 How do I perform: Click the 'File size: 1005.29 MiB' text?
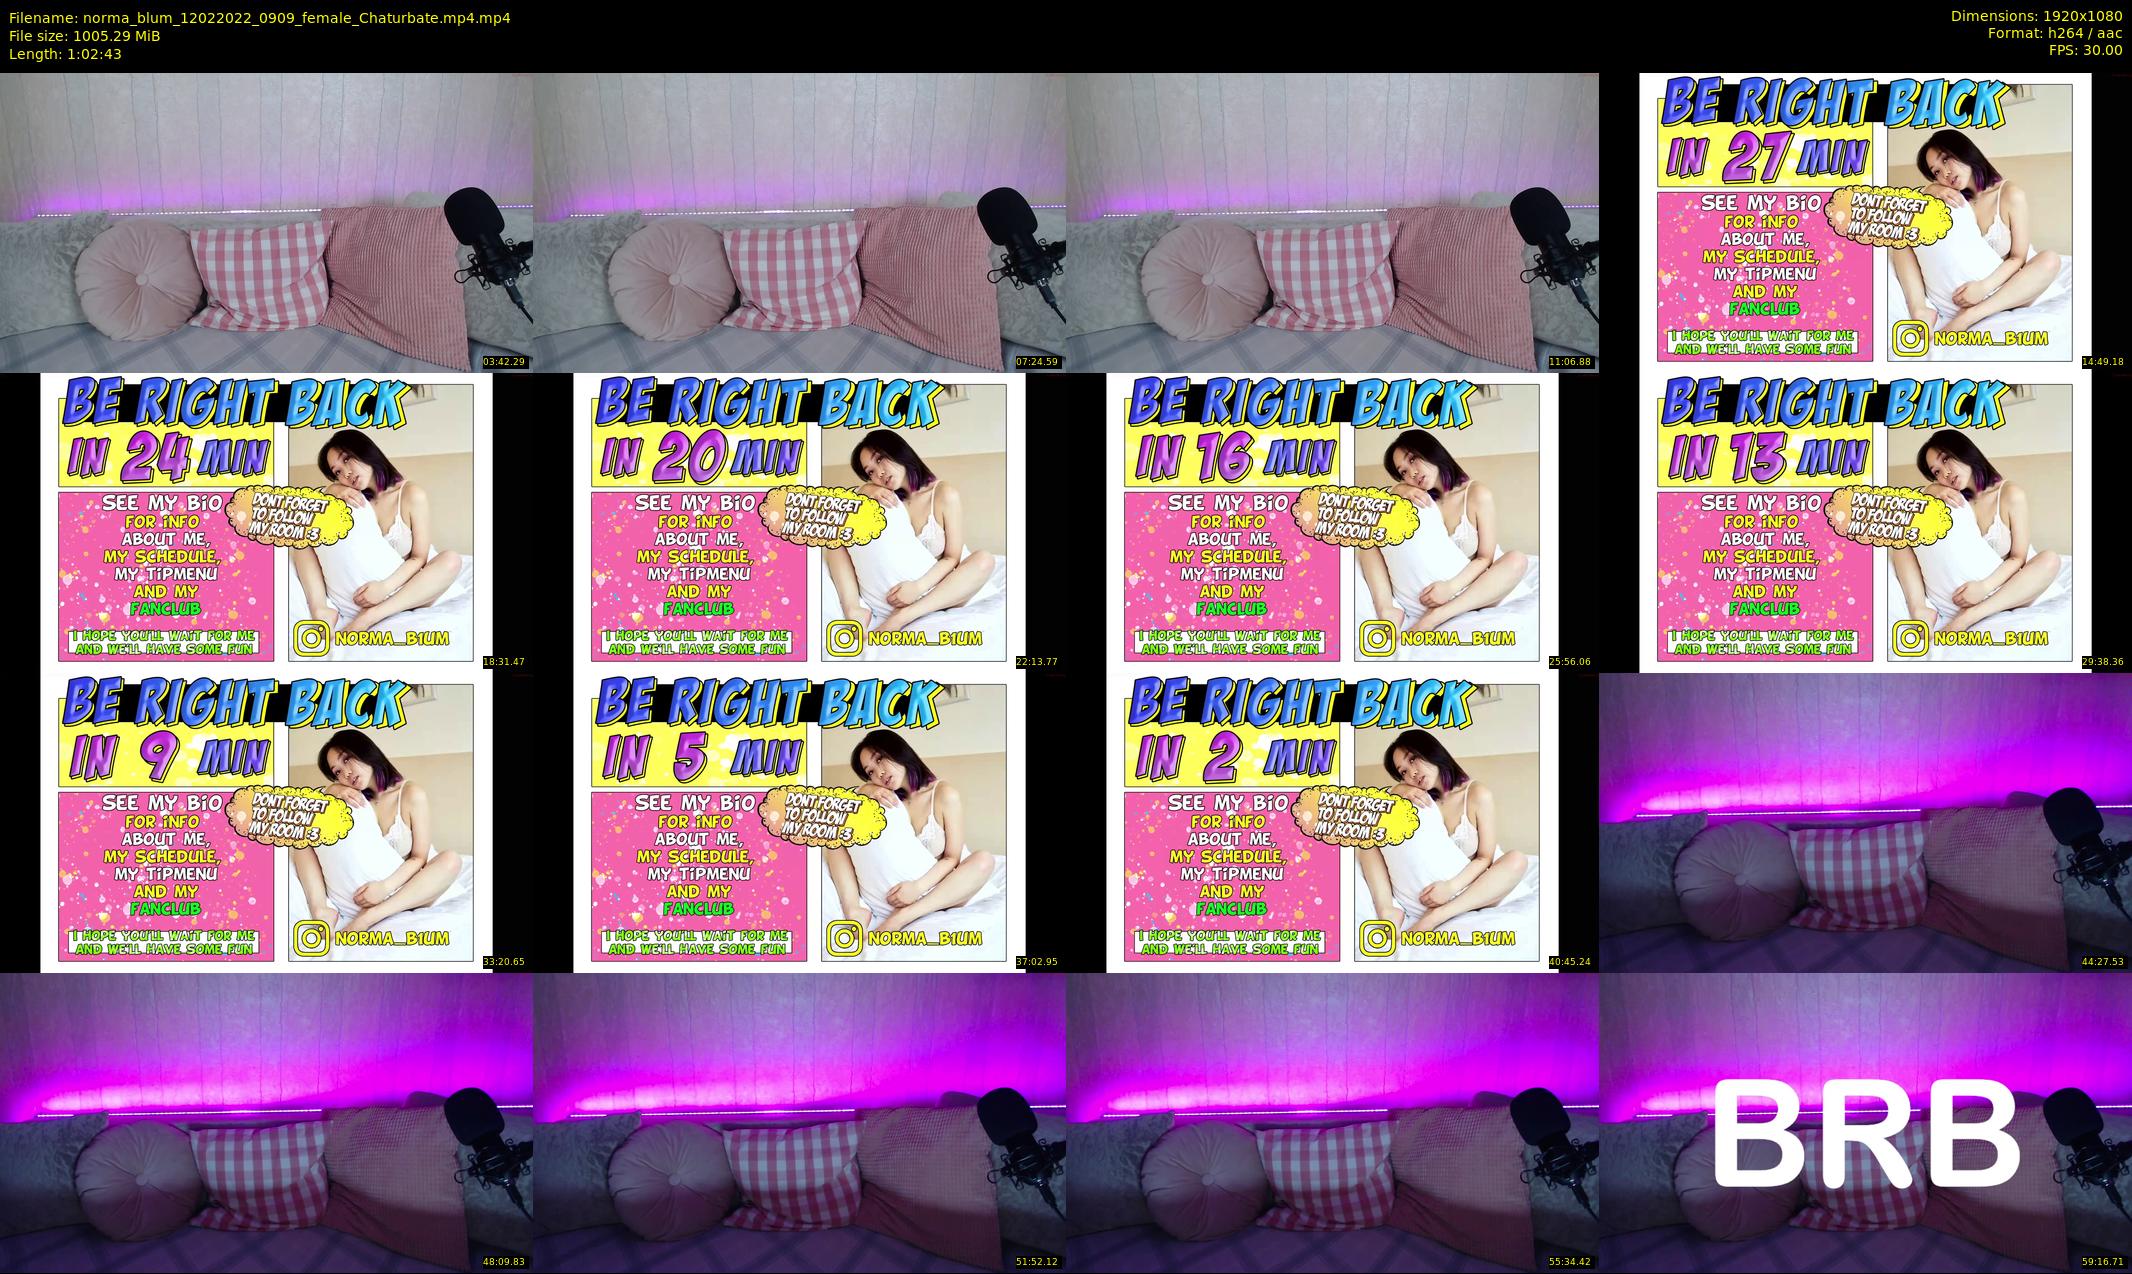point(84,36)
